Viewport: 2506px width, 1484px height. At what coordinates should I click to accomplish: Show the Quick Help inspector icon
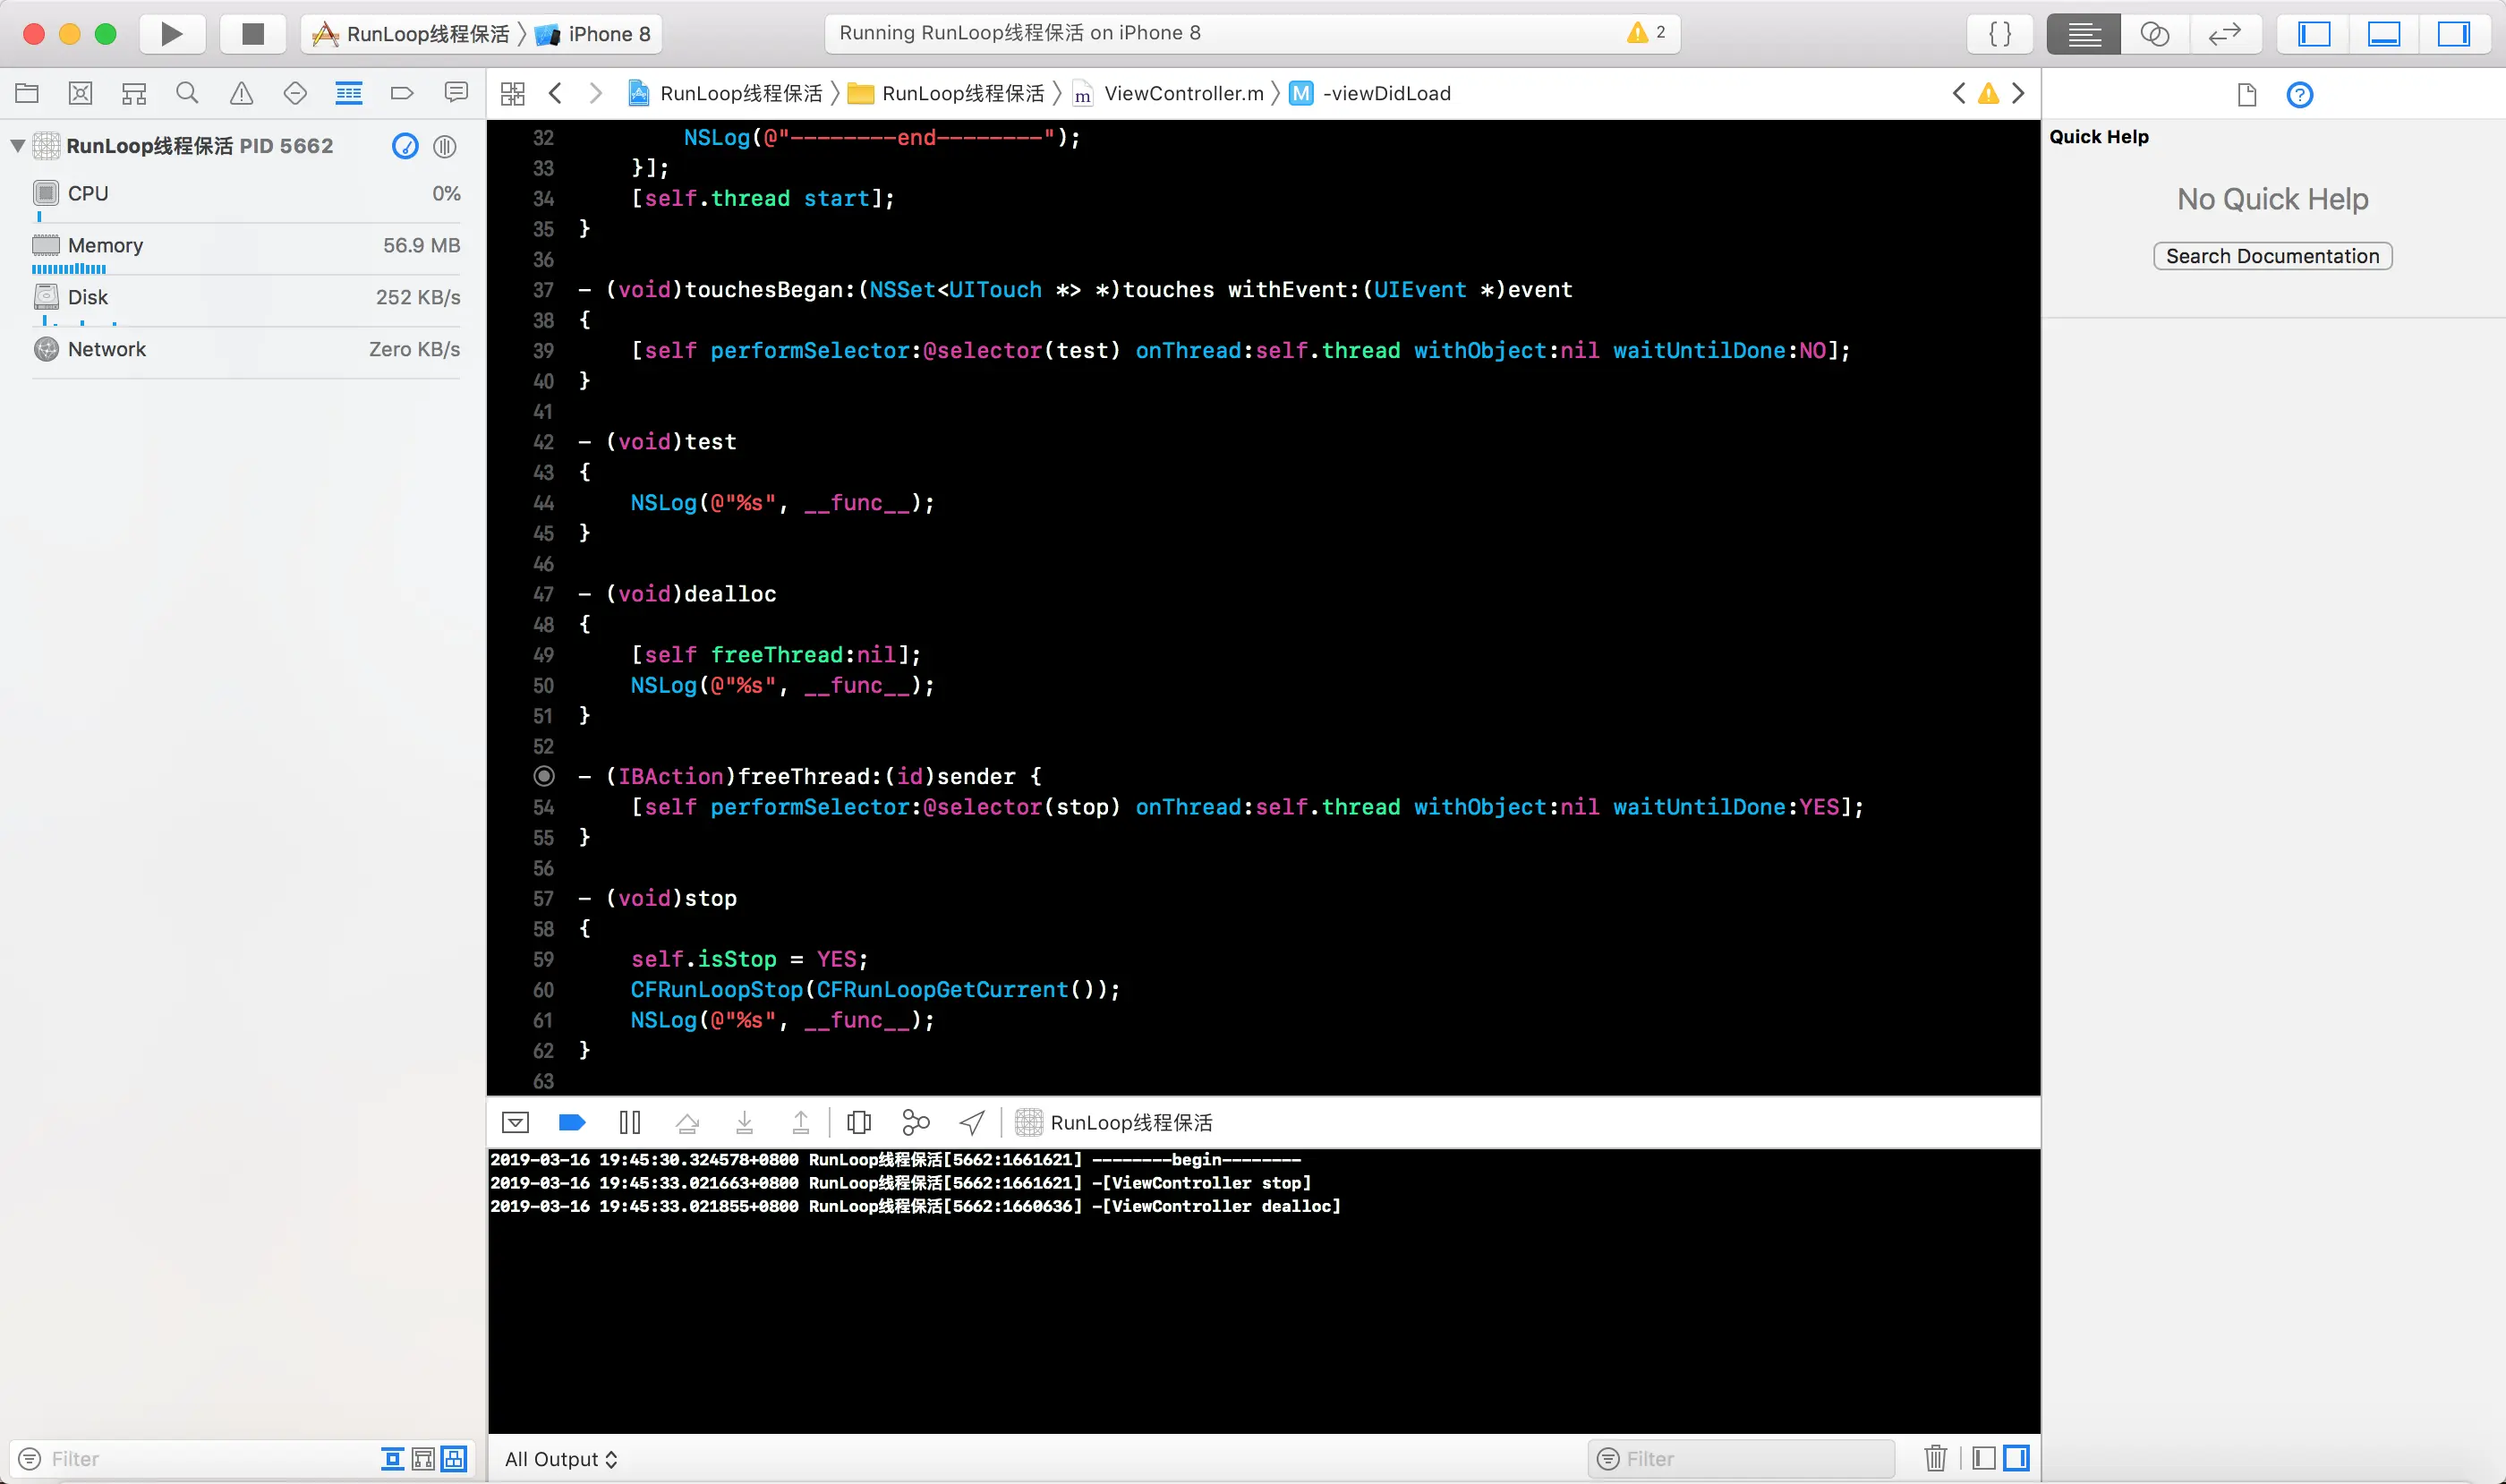coord(2299,95)
